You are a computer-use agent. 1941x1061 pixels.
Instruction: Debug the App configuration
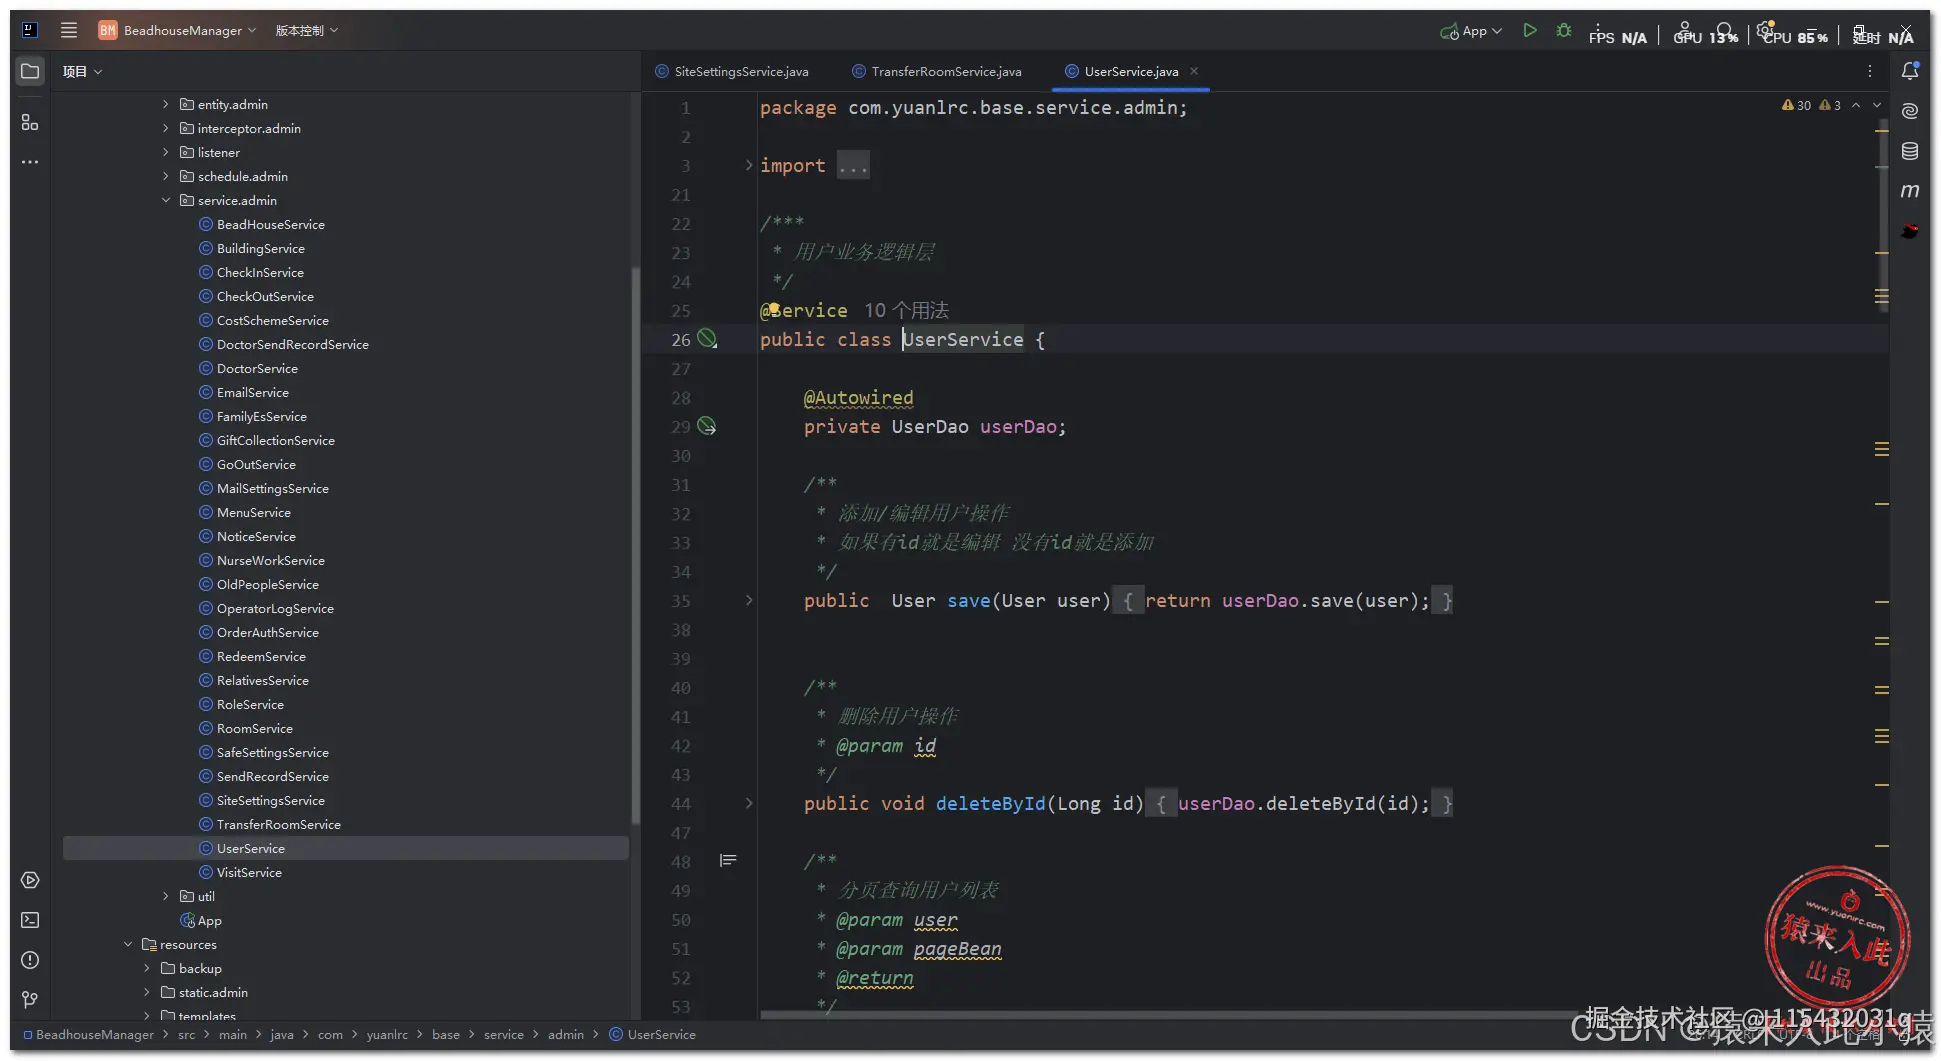click(1564, 31)
